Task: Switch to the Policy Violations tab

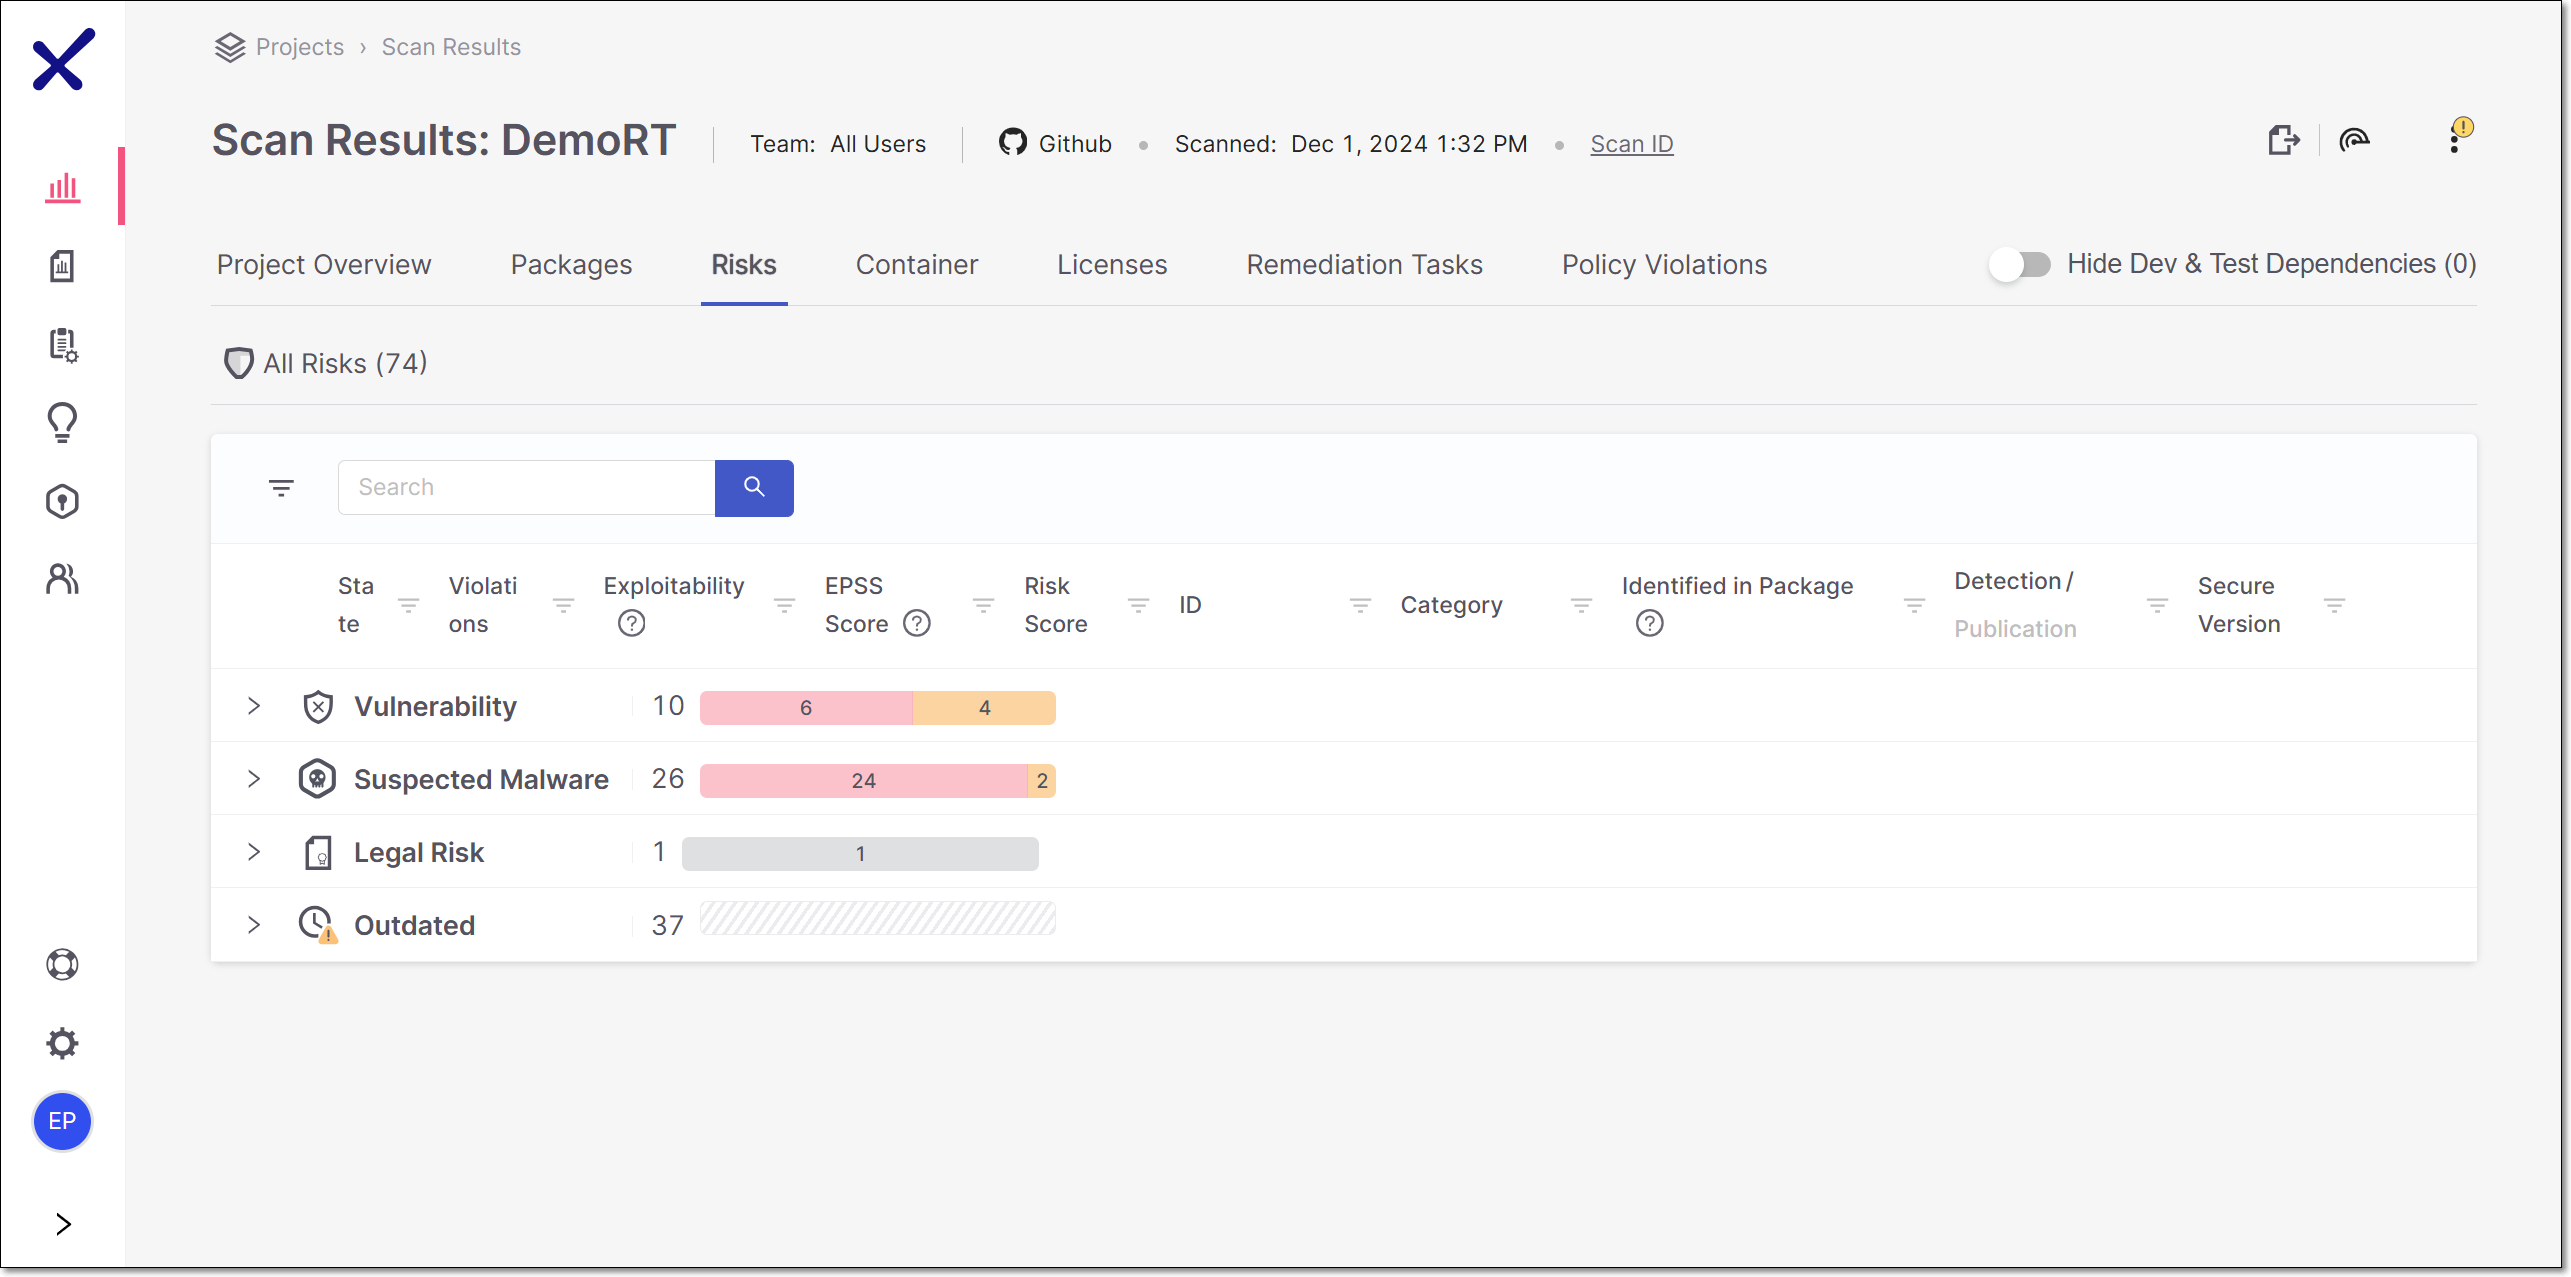Action: pos(1665,265)
